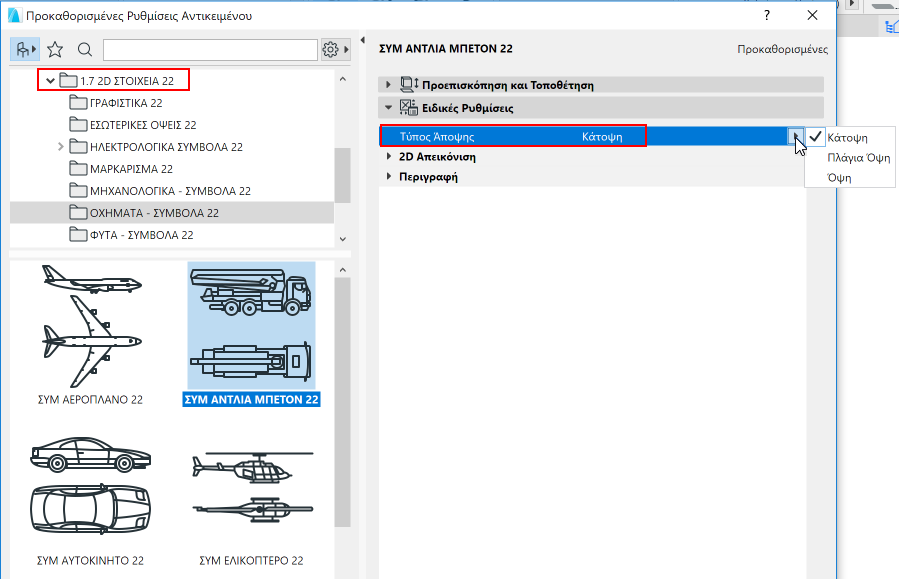This screenshot has width=899, height=579.
Task: Open the library gear settings menu
Action: (335, 50)
